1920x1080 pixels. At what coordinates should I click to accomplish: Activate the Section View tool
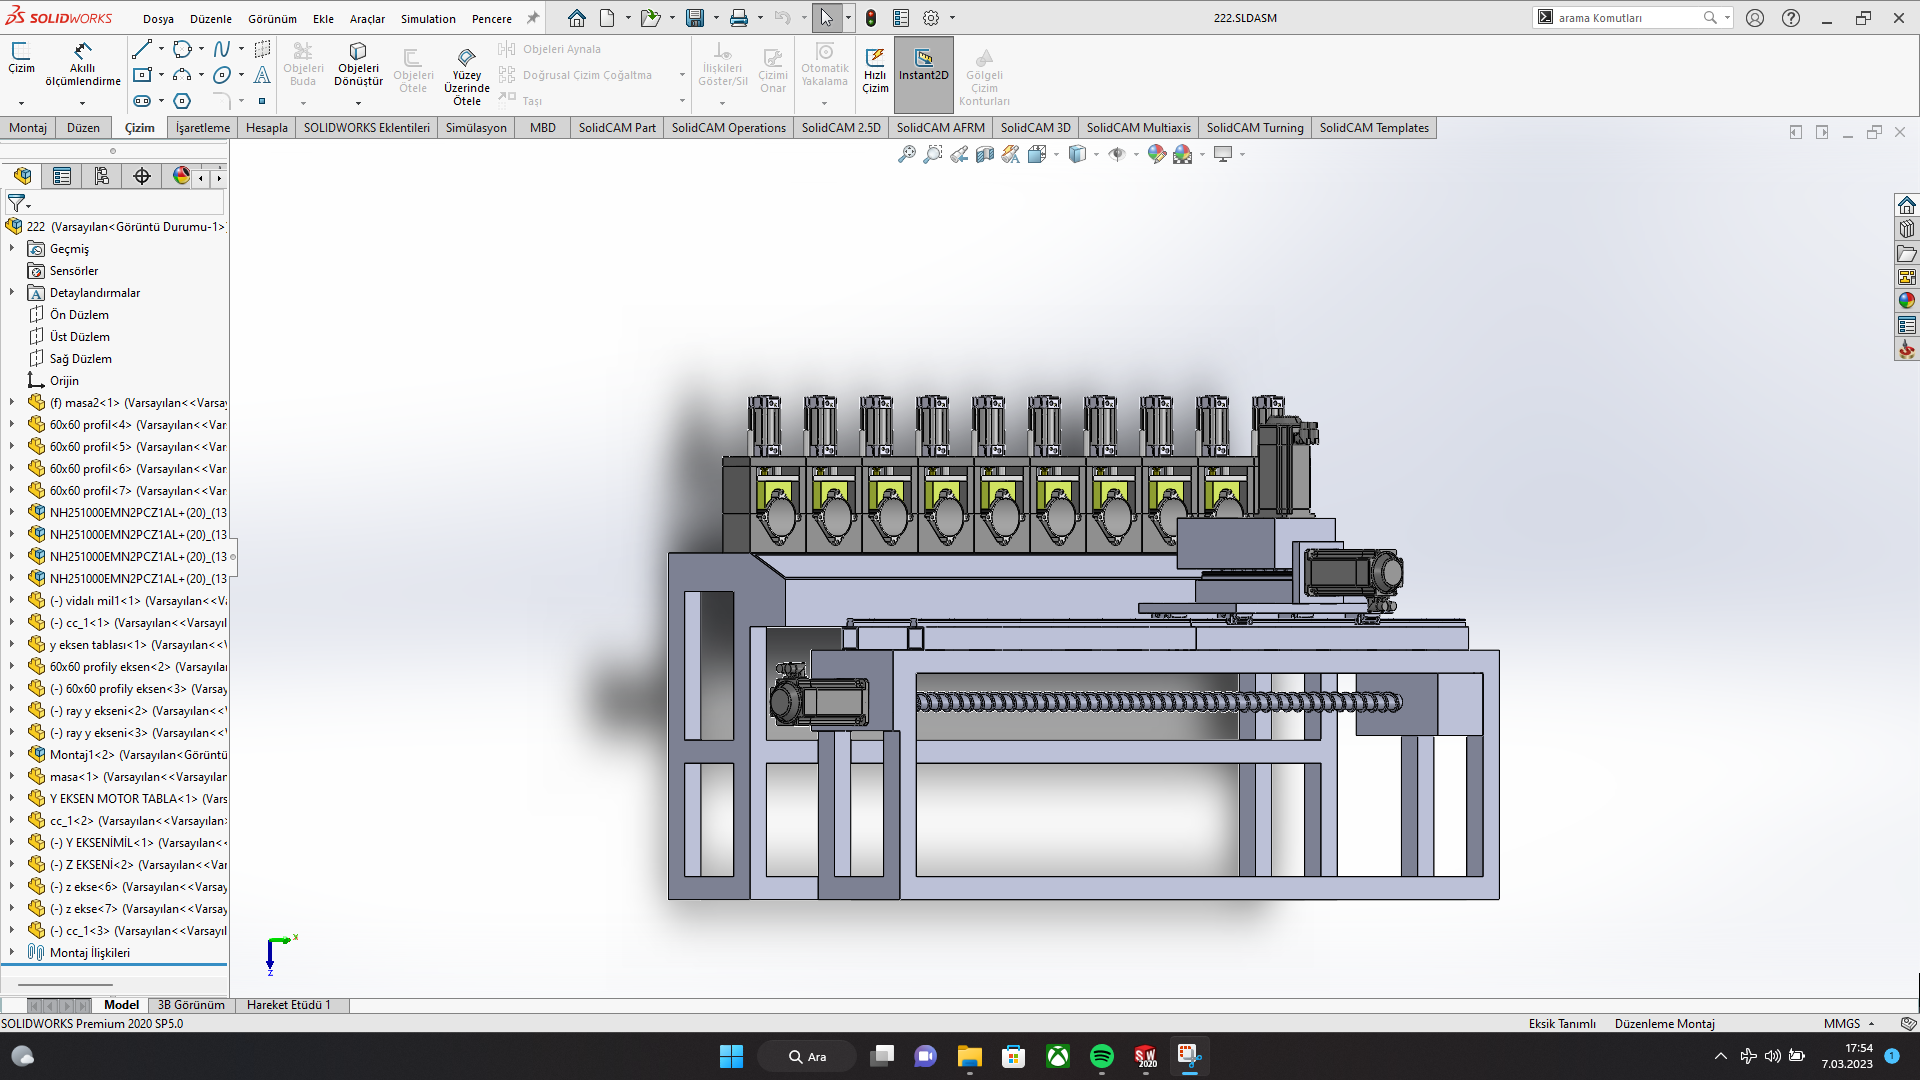click(x=985, y=154)
